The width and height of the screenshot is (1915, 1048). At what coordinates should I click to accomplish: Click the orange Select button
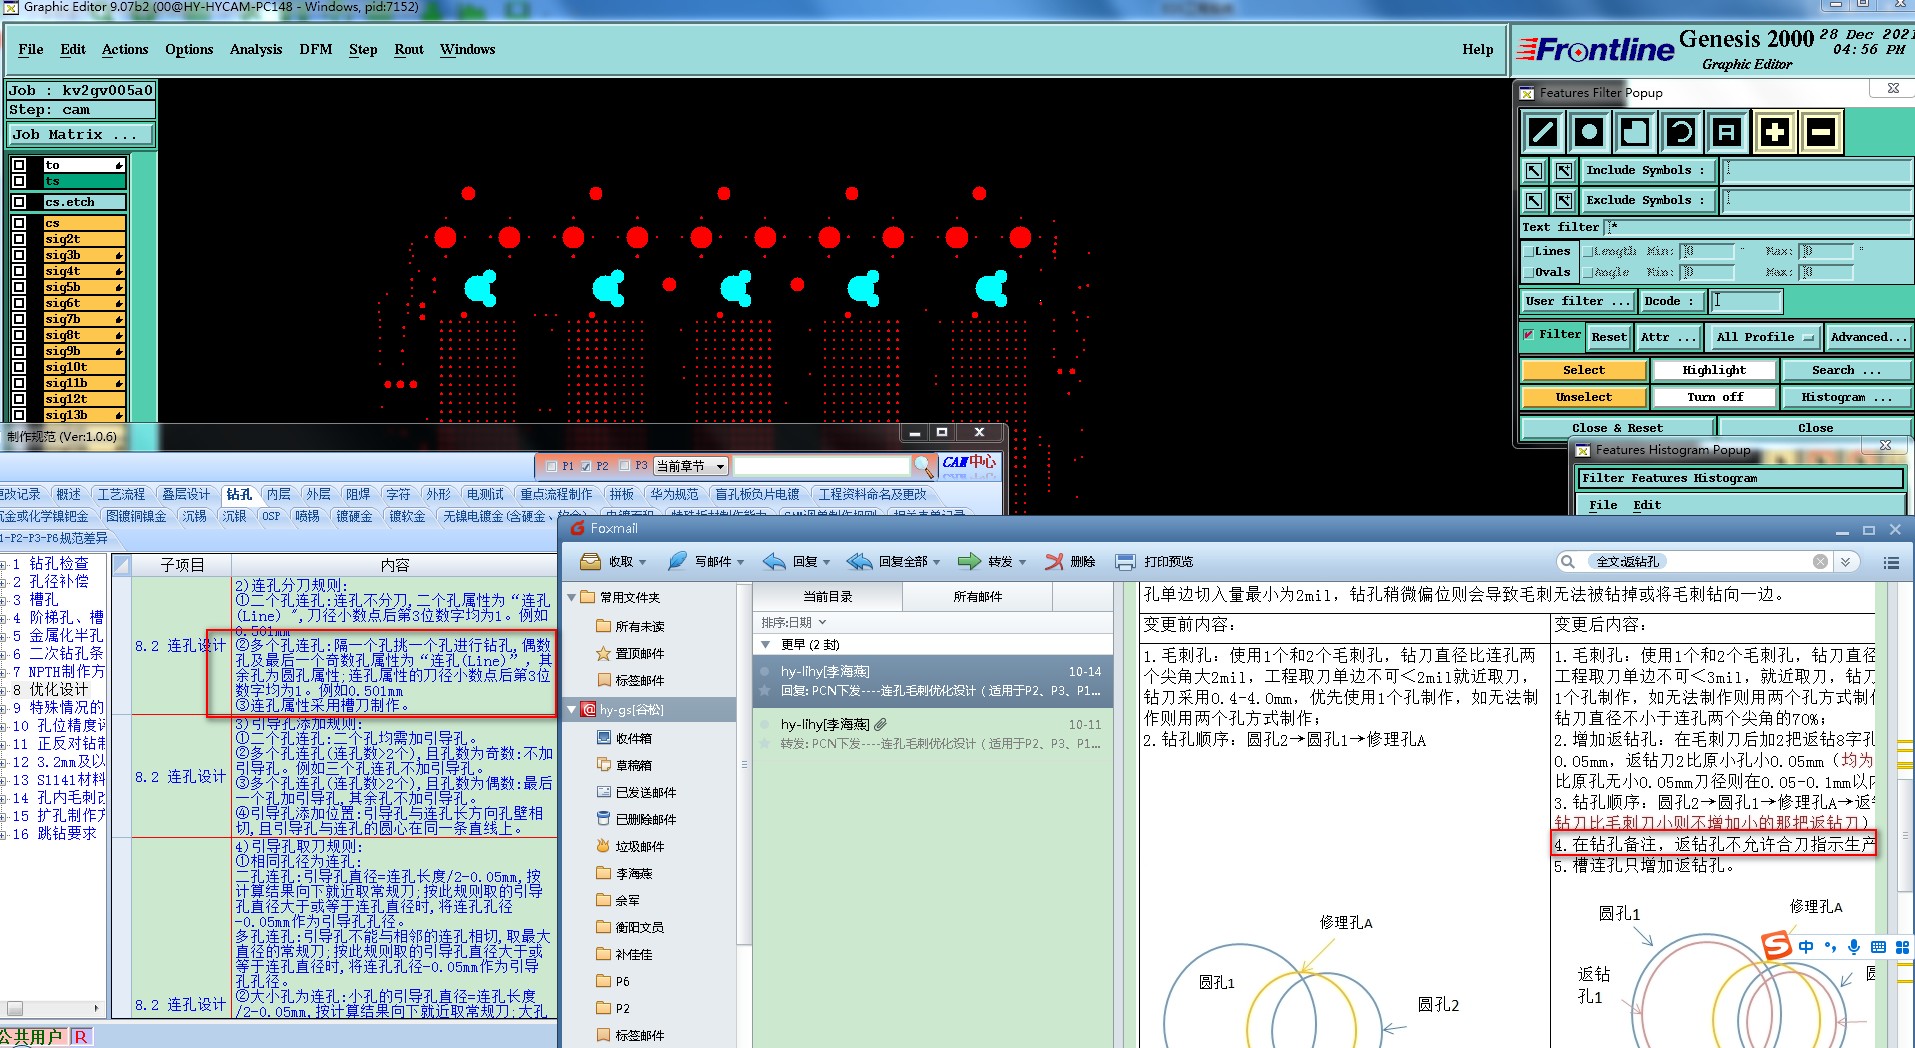[x=1584, y=370]
